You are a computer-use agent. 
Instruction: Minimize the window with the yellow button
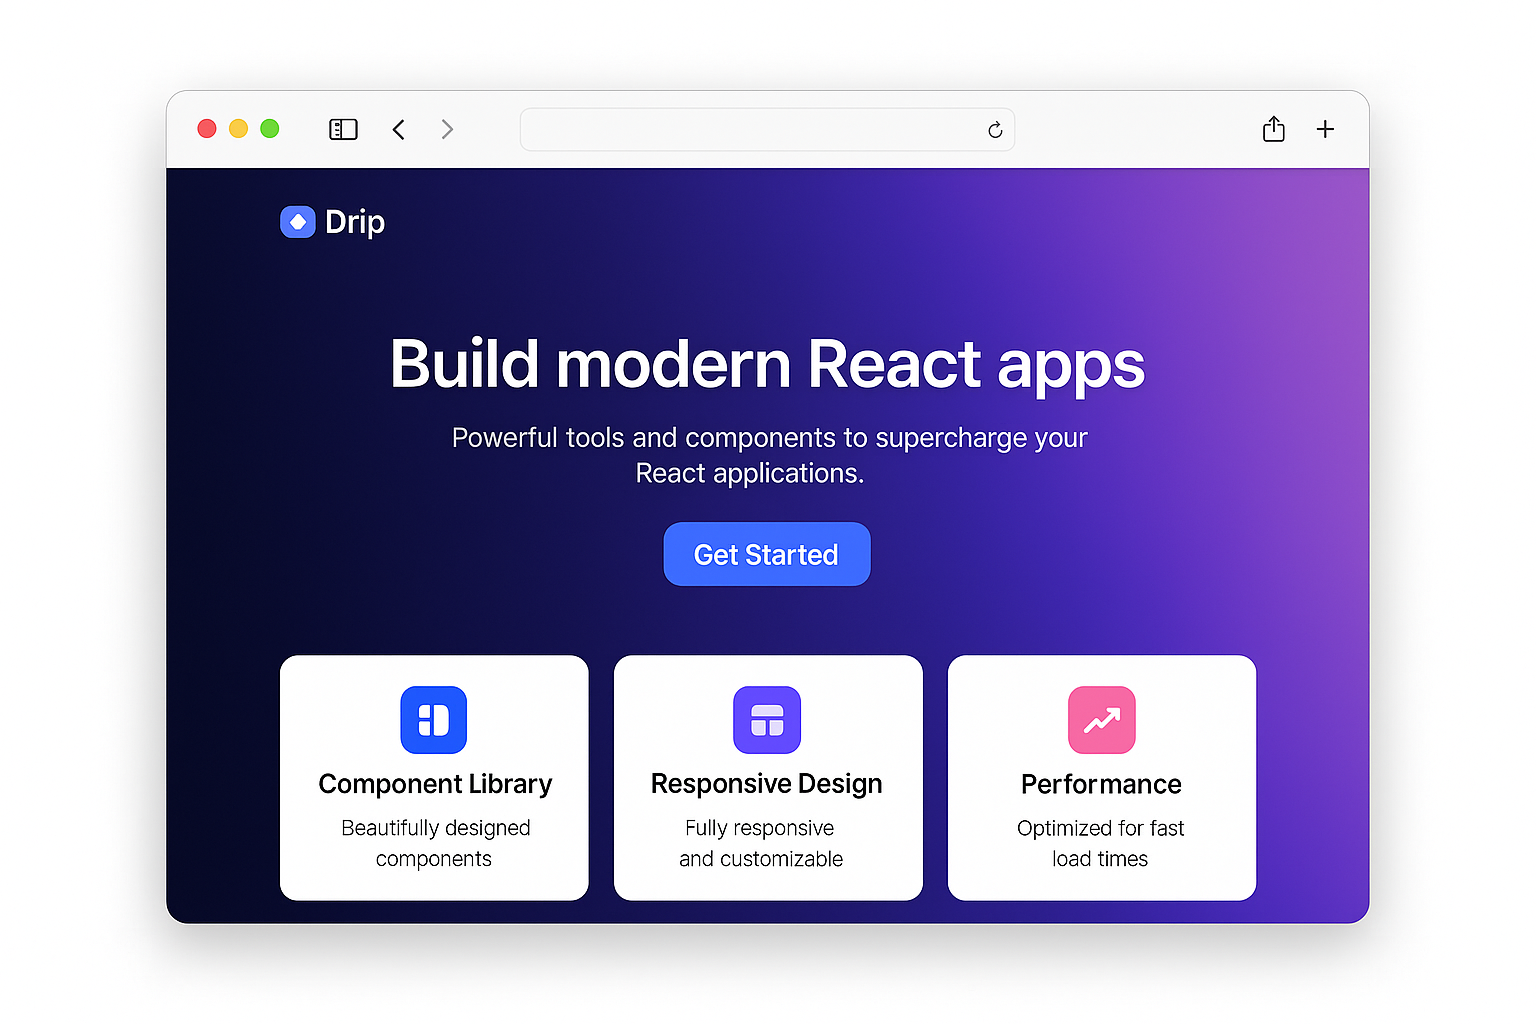pyautogui.click(x=238, y=128)
